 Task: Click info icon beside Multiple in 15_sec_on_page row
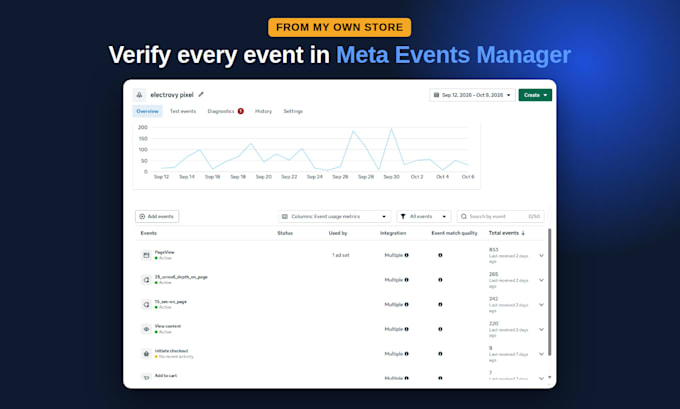click(x=406, y=304)
